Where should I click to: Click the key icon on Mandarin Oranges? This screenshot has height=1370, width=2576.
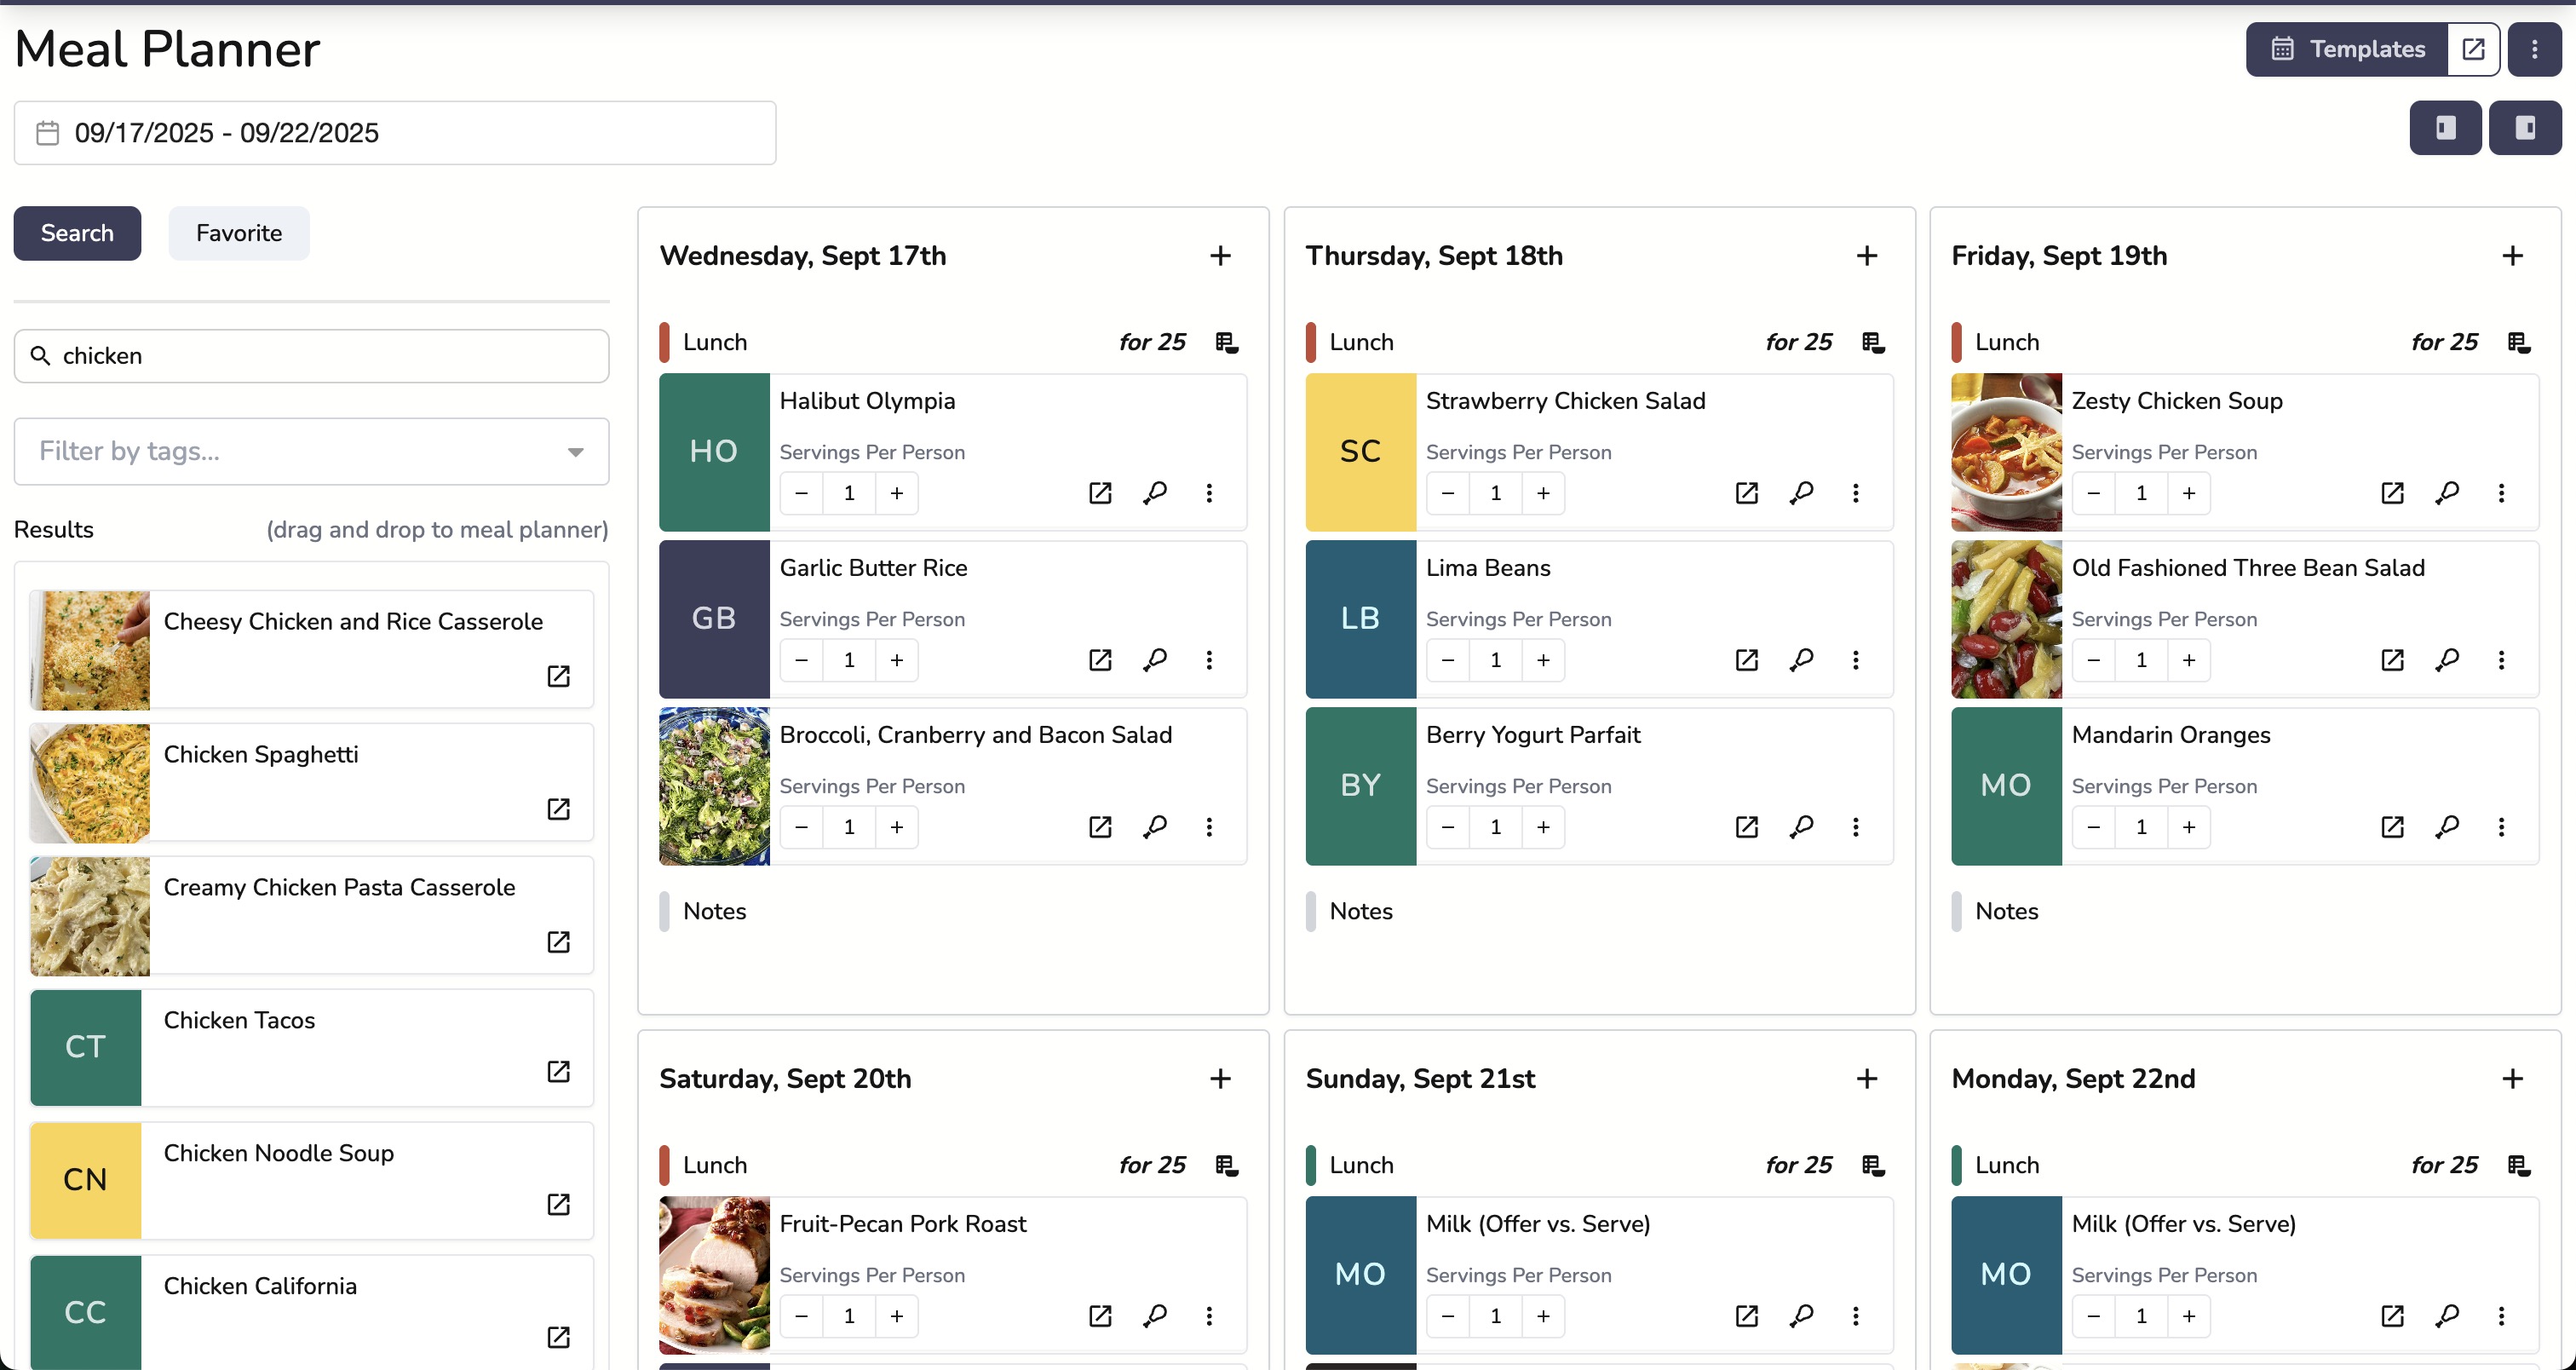click(2448, 827)
